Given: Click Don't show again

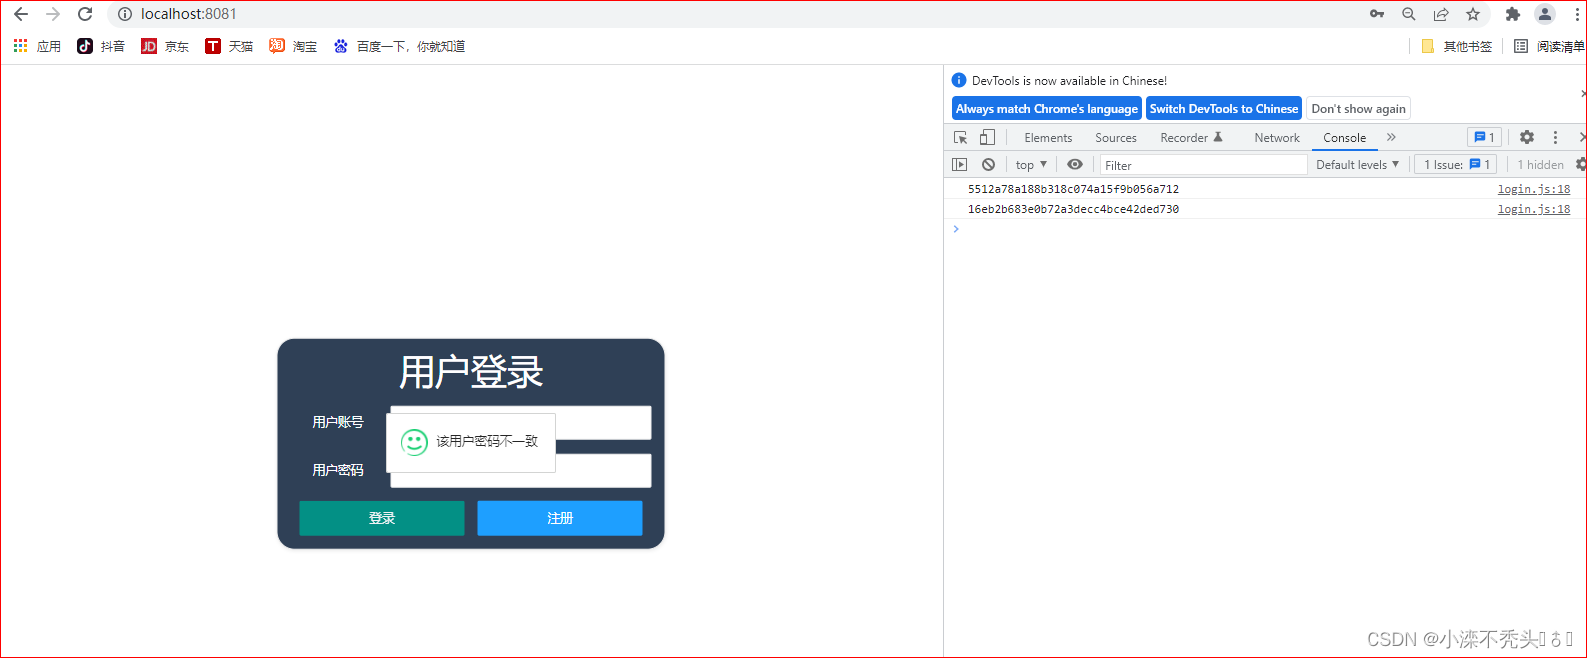Looking at the screenshot, I should pos(1358,109).
